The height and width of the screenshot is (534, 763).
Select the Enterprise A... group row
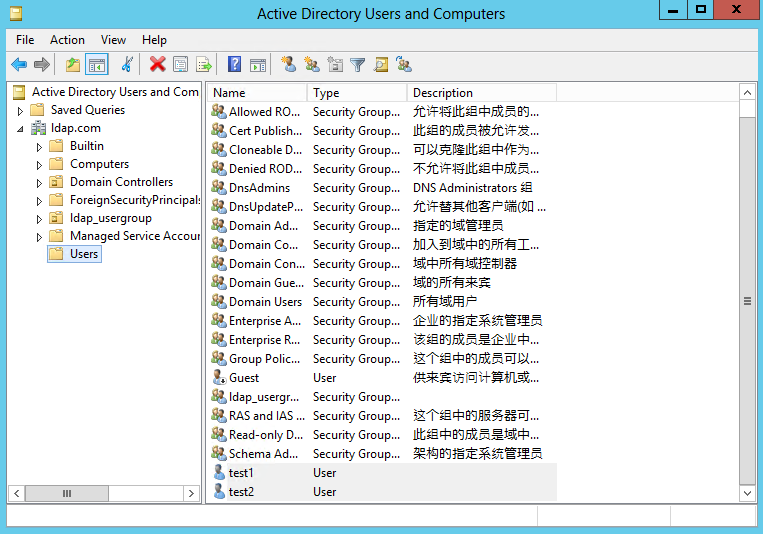(382, 320)
